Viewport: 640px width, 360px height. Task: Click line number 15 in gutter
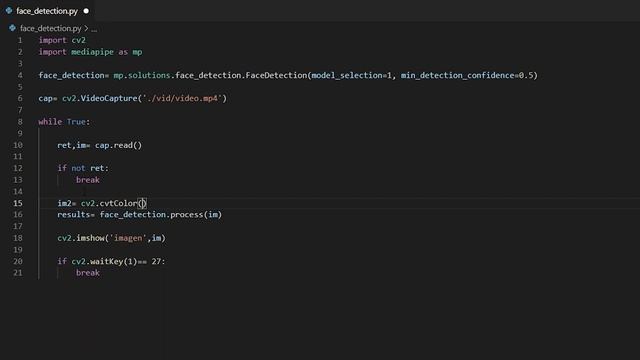18,203
